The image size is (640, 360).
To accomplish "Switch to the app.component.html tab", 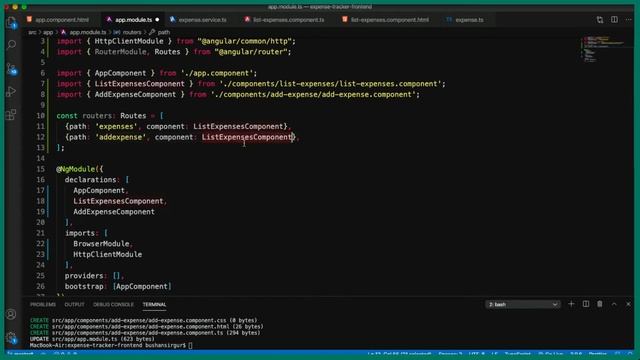I will [58, 20].
